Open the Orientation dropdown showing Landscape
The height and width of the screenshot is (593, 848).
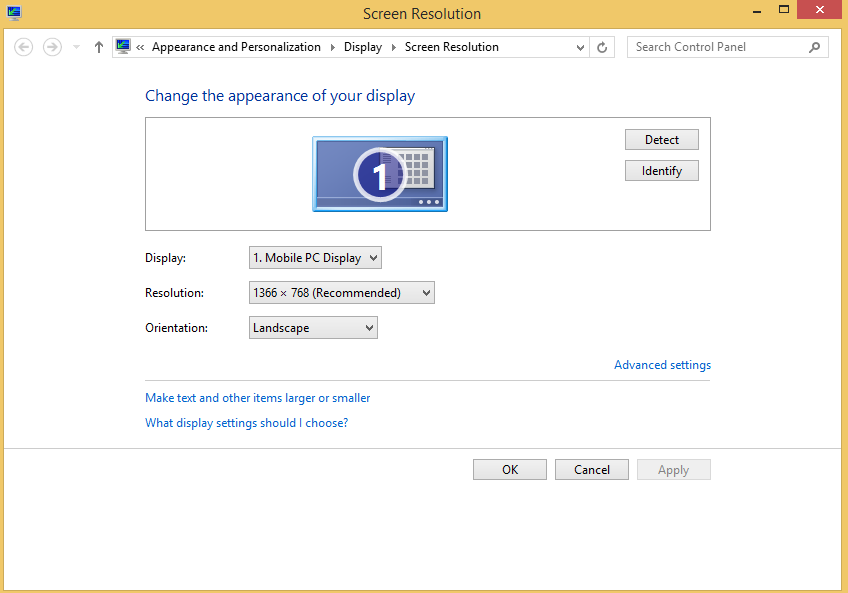313,328
